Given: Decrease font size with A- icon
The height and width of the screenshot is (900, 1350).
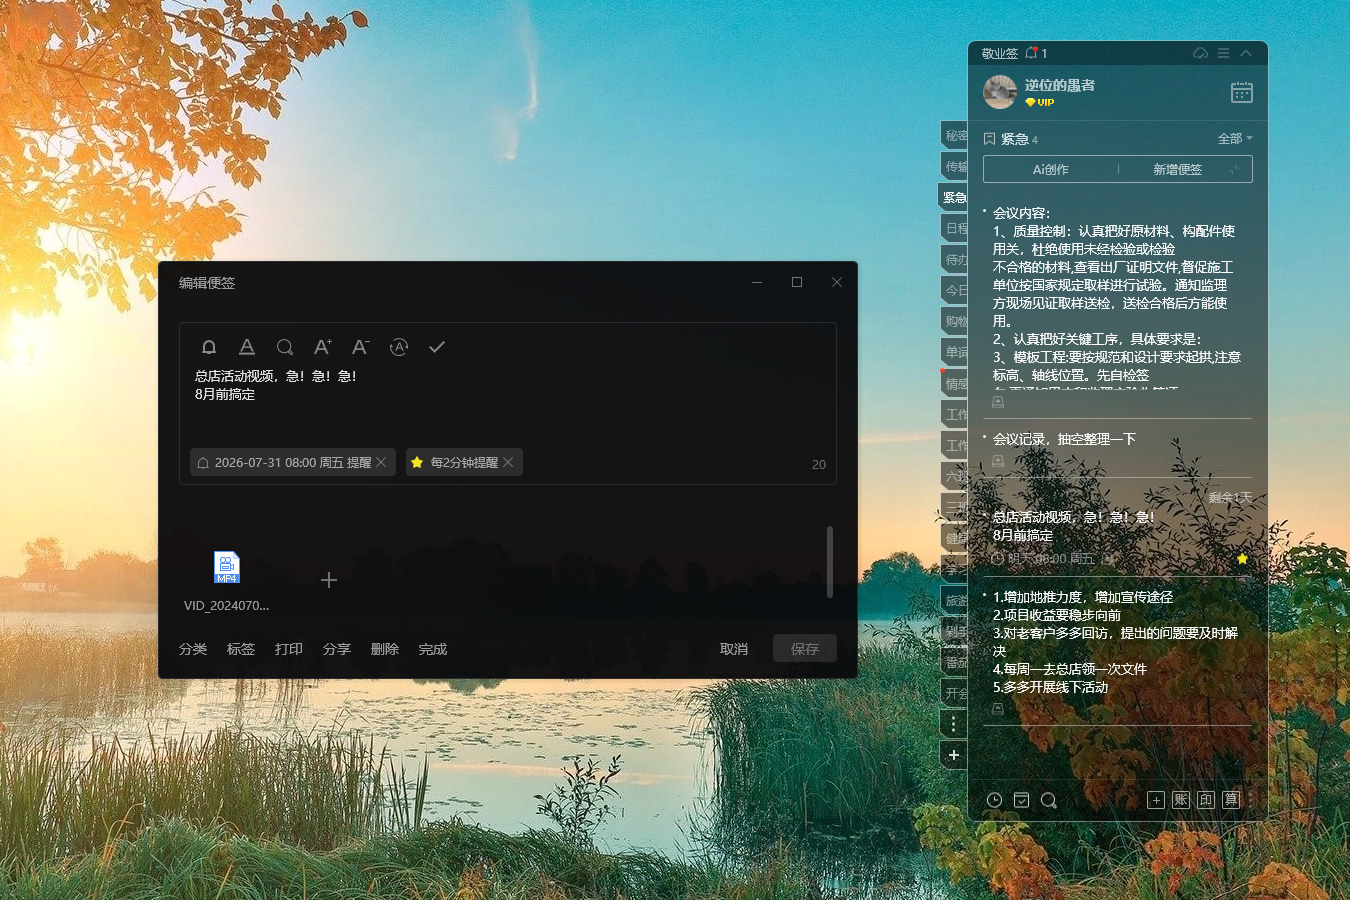Looking at the screenshot, I should [x=360, y=347].
